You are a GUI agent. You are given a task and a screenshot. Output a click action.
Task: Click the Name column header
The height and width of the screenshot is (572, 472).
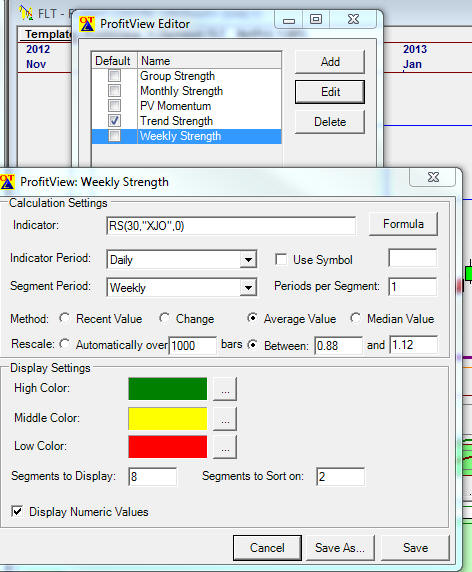(209, 61)
